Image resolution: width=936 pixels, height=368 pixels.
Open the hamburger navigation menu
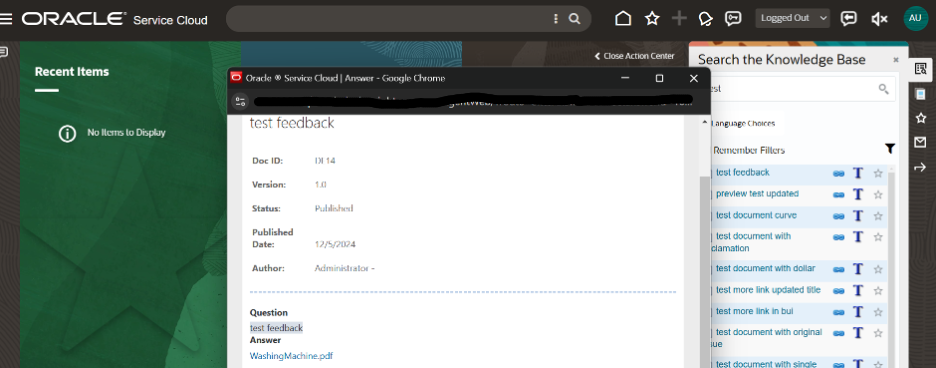point(6,19)
